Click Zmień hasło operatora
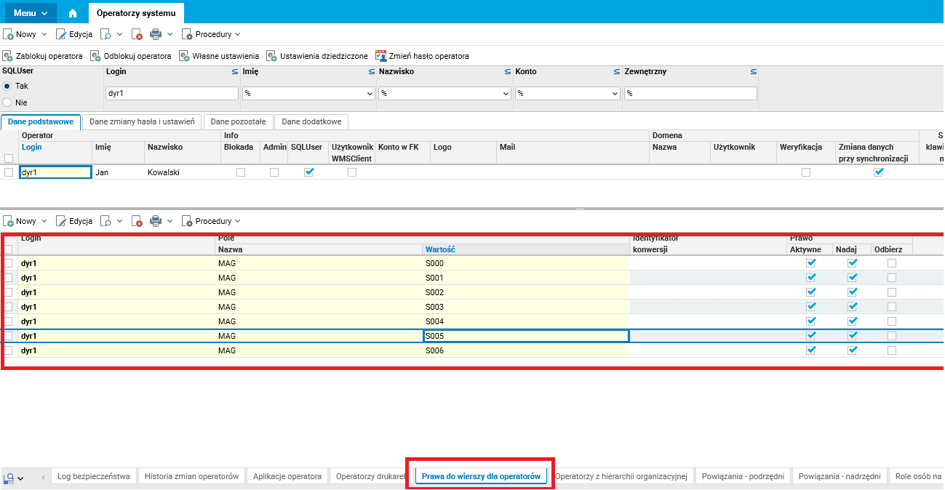 pos(422,56)
